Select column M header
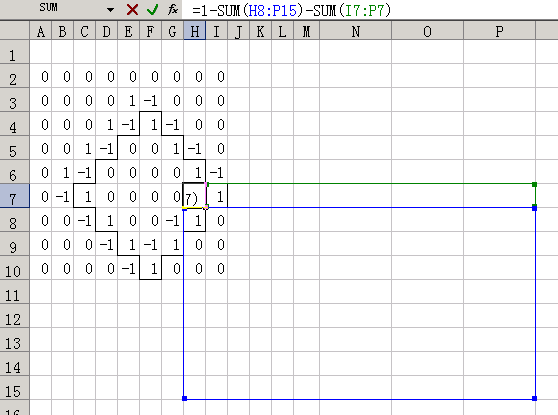This screenshot has height=415, width=558. pyautogui.click(x=306, y=31)
